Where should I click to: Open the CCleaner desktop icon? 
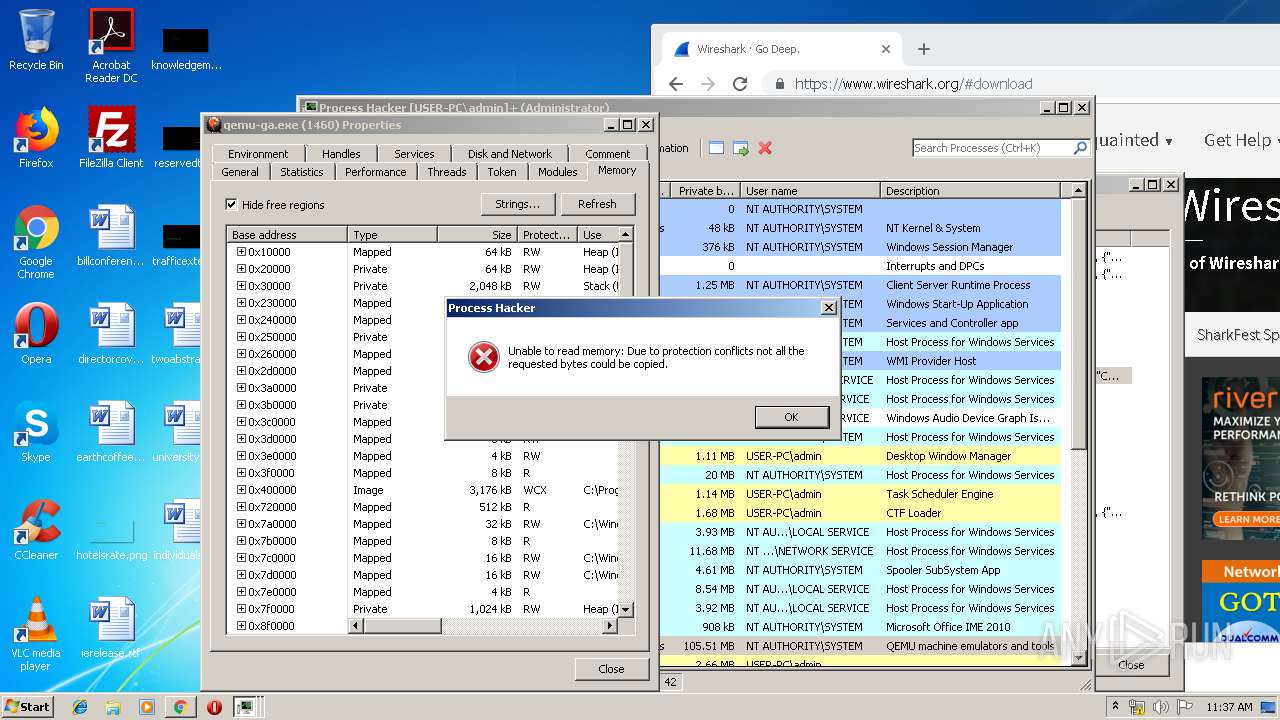coord(36,529)
